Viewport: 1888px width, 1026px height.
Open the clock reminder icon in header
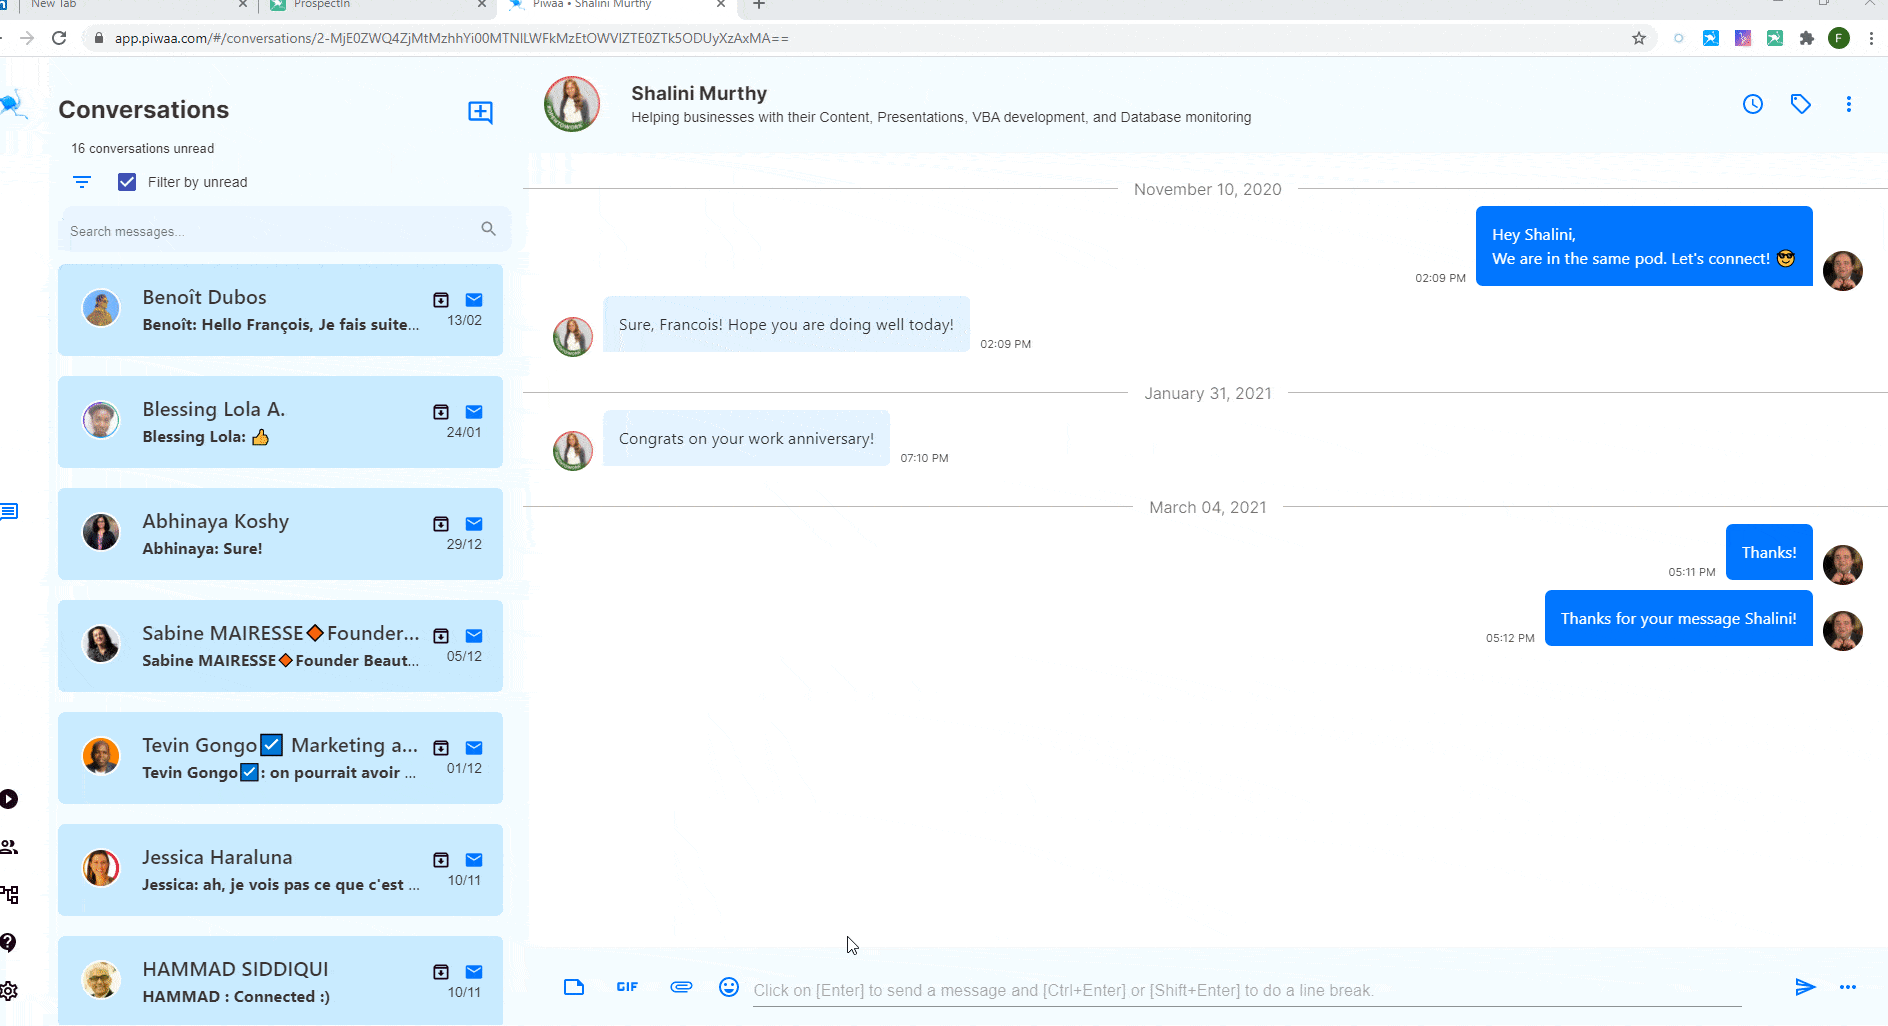[1753, 104]
